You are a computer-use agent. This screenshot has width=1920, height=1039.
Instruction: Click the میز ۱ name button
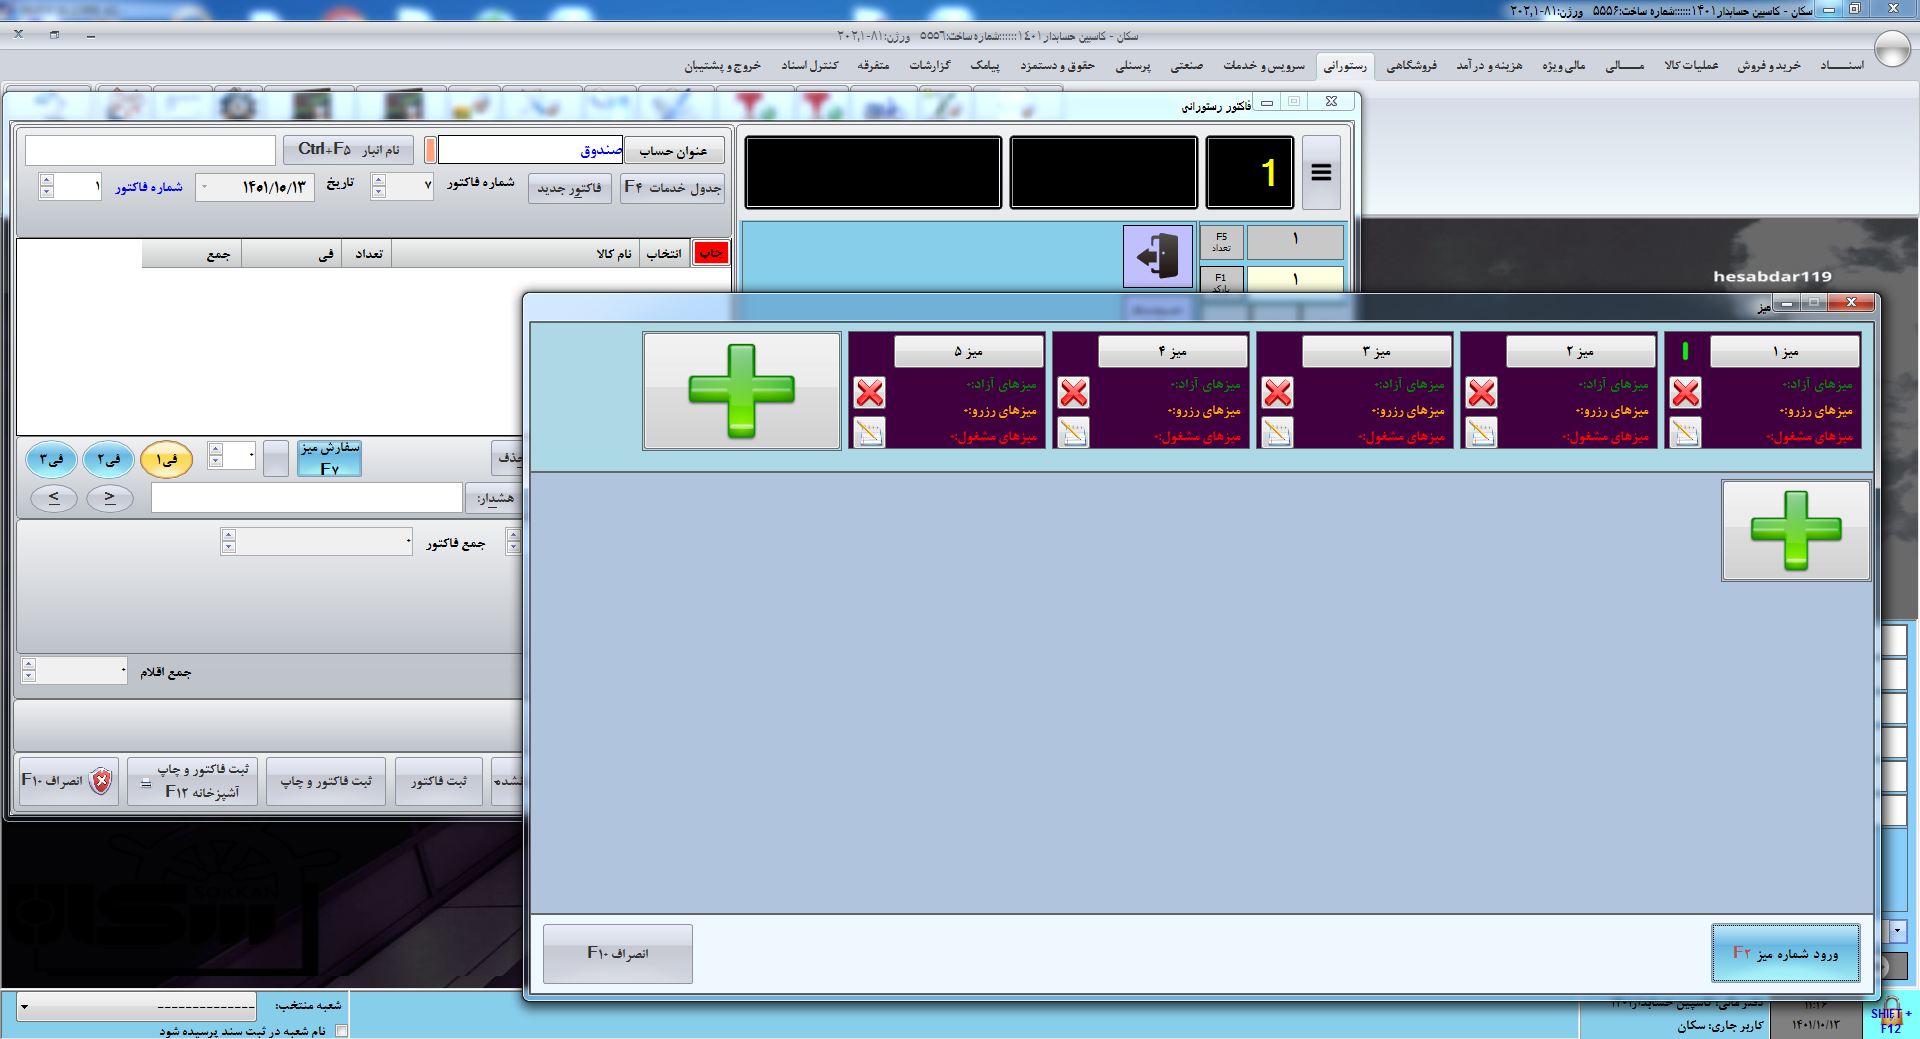(x=1785, y=351)
